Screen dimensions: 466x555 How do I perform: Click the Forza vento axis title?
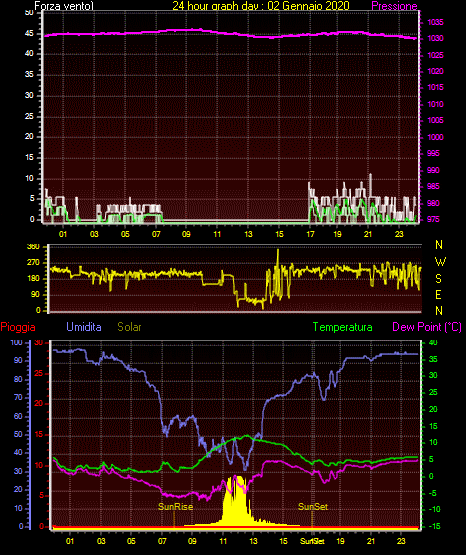64,6
